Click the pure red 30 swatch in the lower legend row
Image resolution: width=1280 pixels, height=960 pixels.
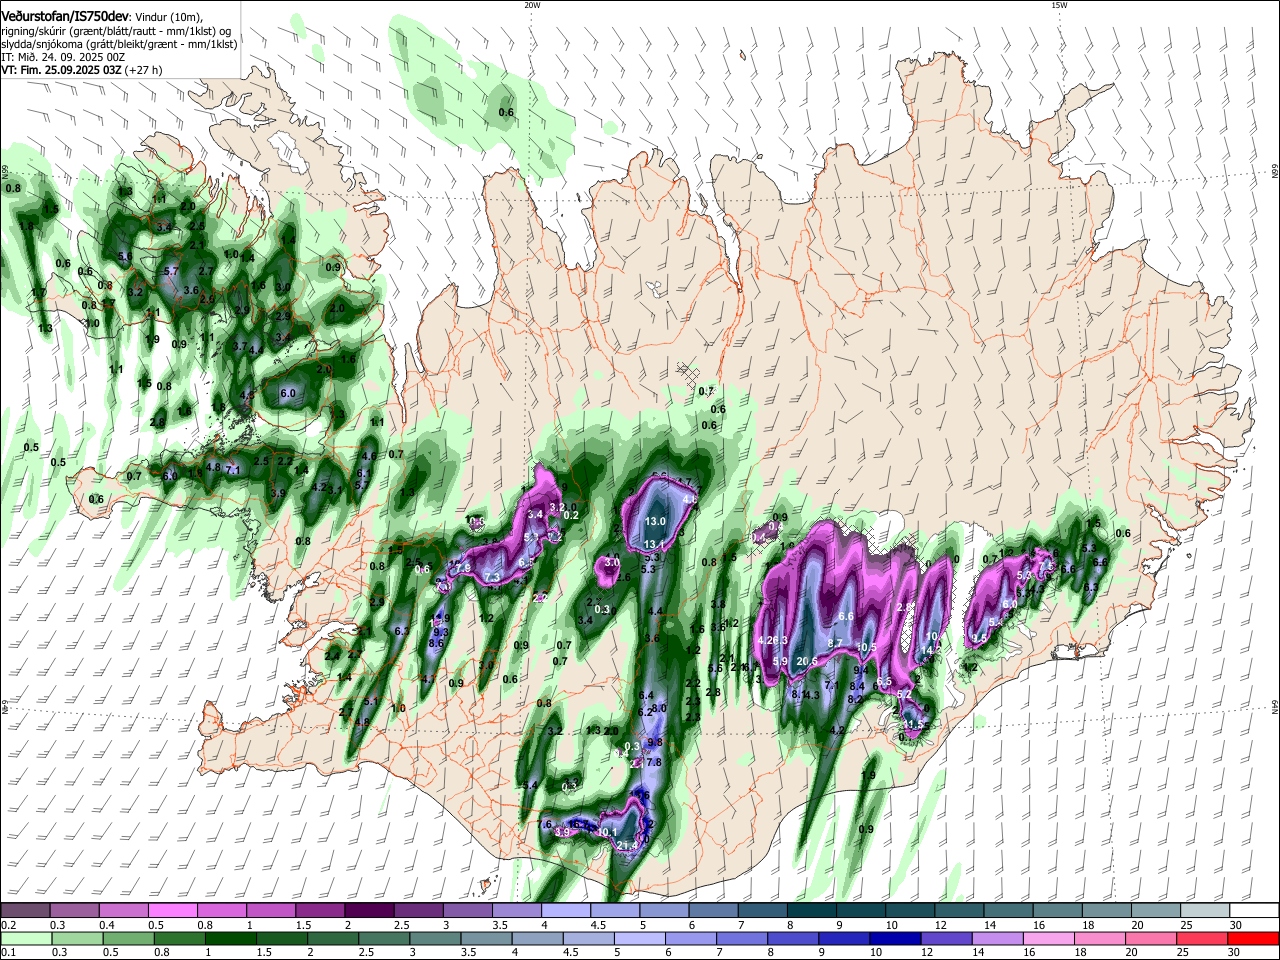(x=1254, y=938)
